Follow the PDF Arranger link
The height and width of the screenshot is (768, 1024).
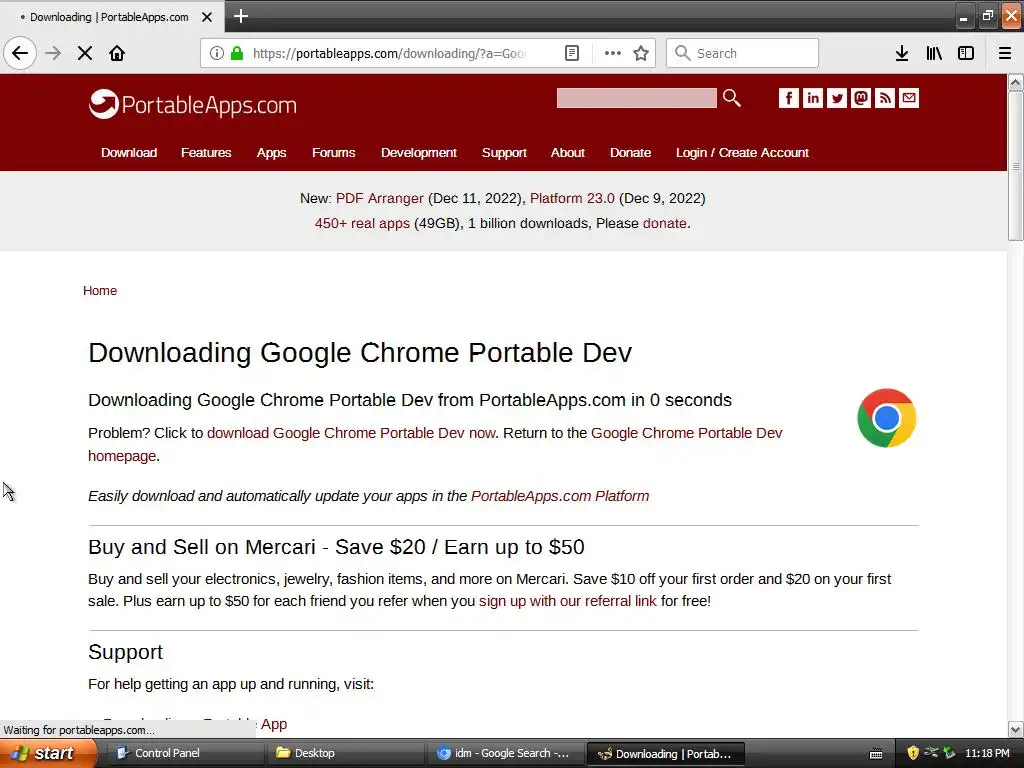point(379,198)
